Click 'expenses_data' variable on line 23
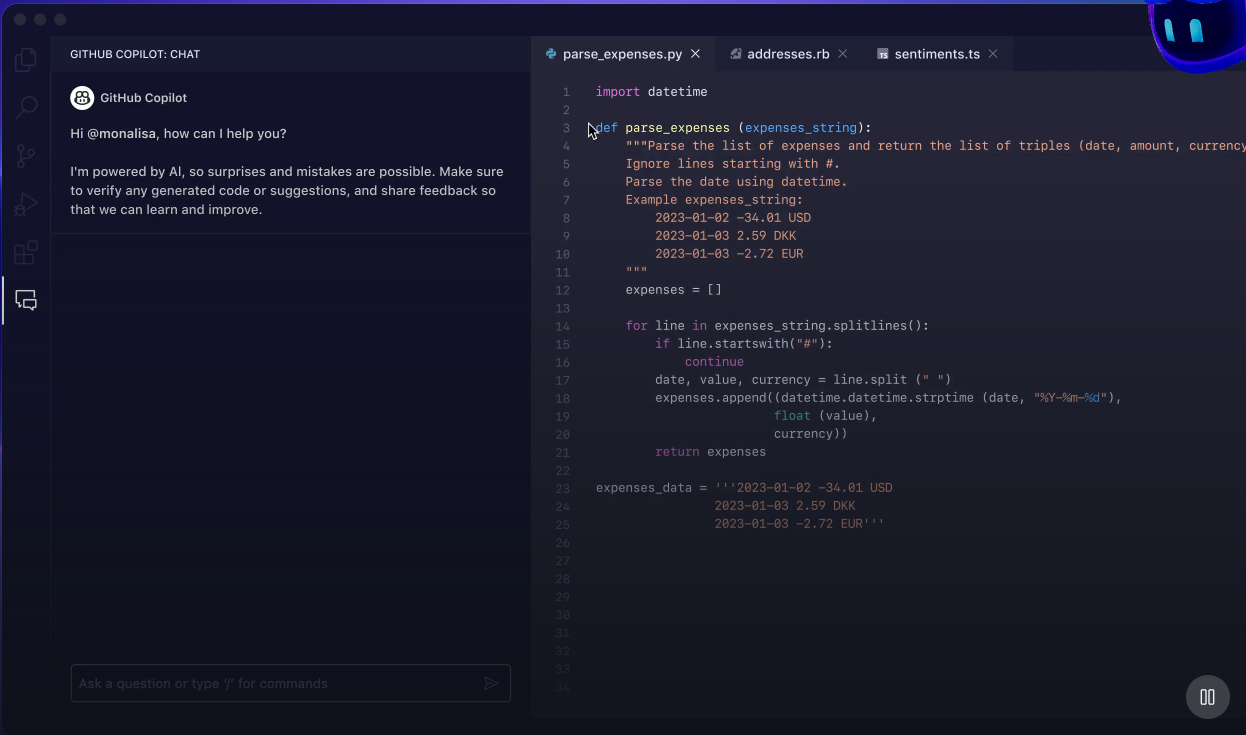The image size is (1246, 735). 644,488
